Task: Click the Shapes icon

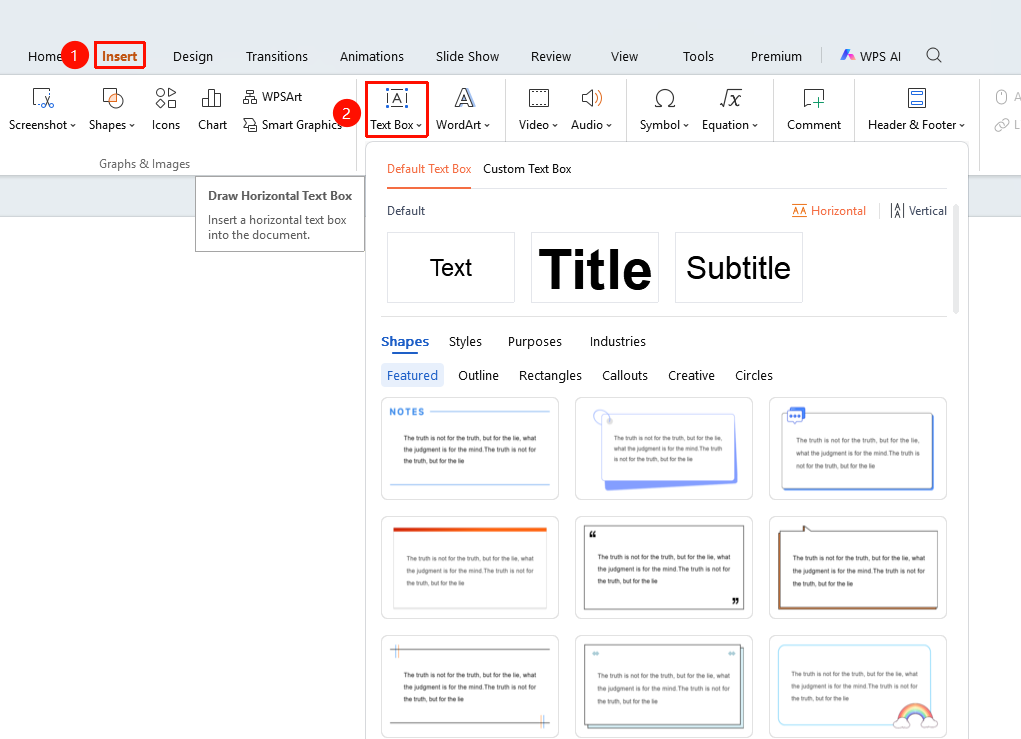Action: [113, 99]
